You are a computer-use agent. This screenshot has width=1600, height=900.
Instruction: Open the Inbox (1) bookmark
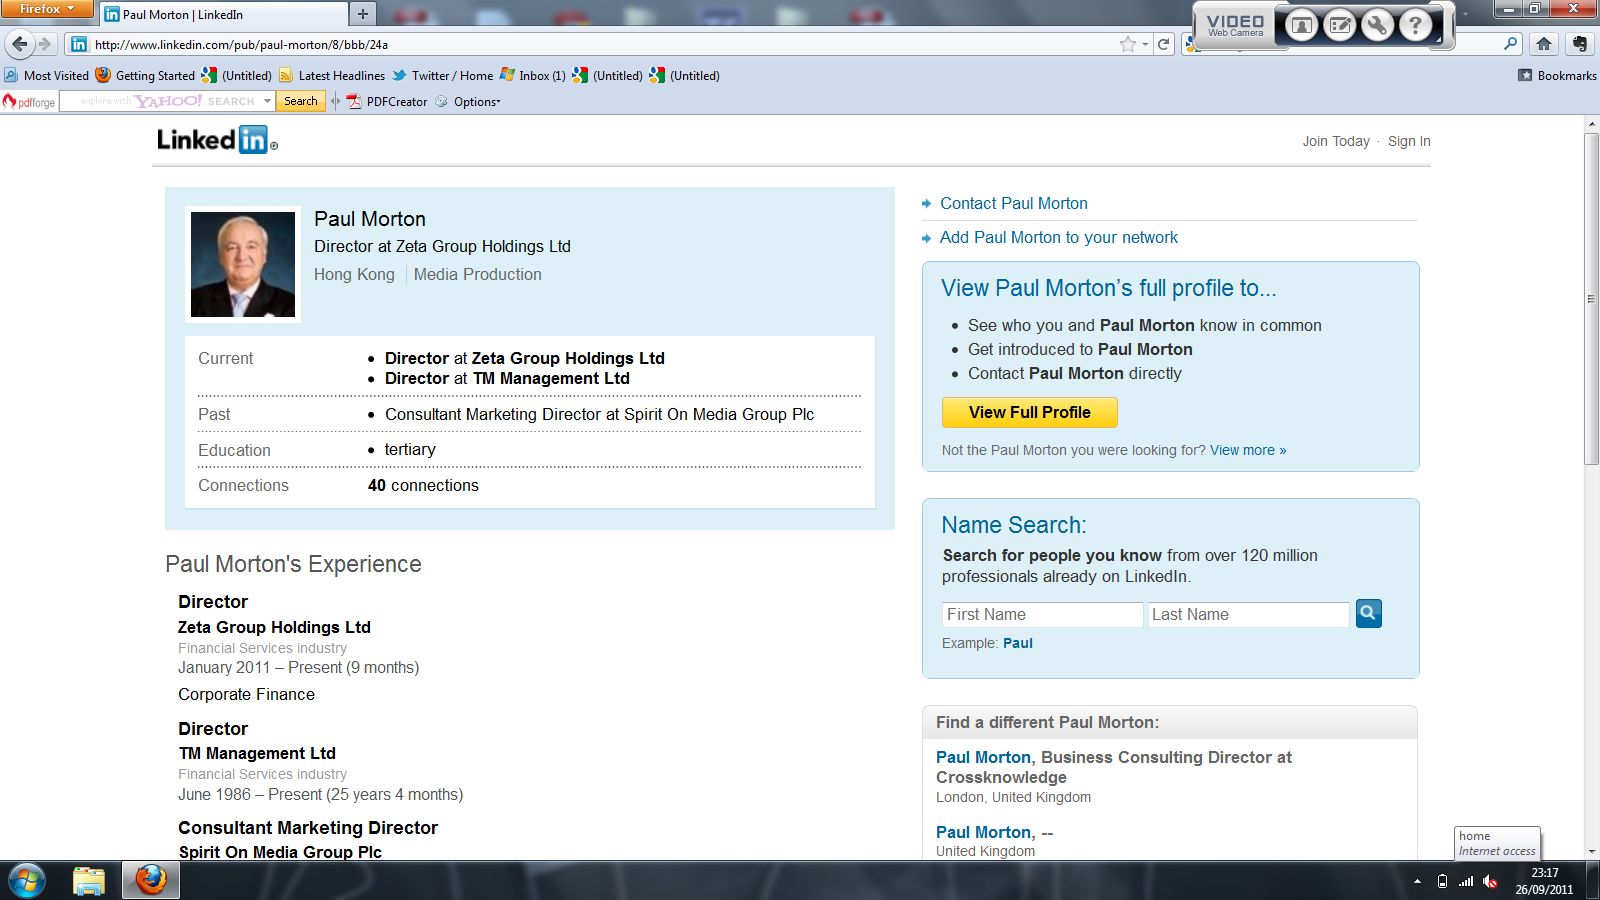(533, 75)
